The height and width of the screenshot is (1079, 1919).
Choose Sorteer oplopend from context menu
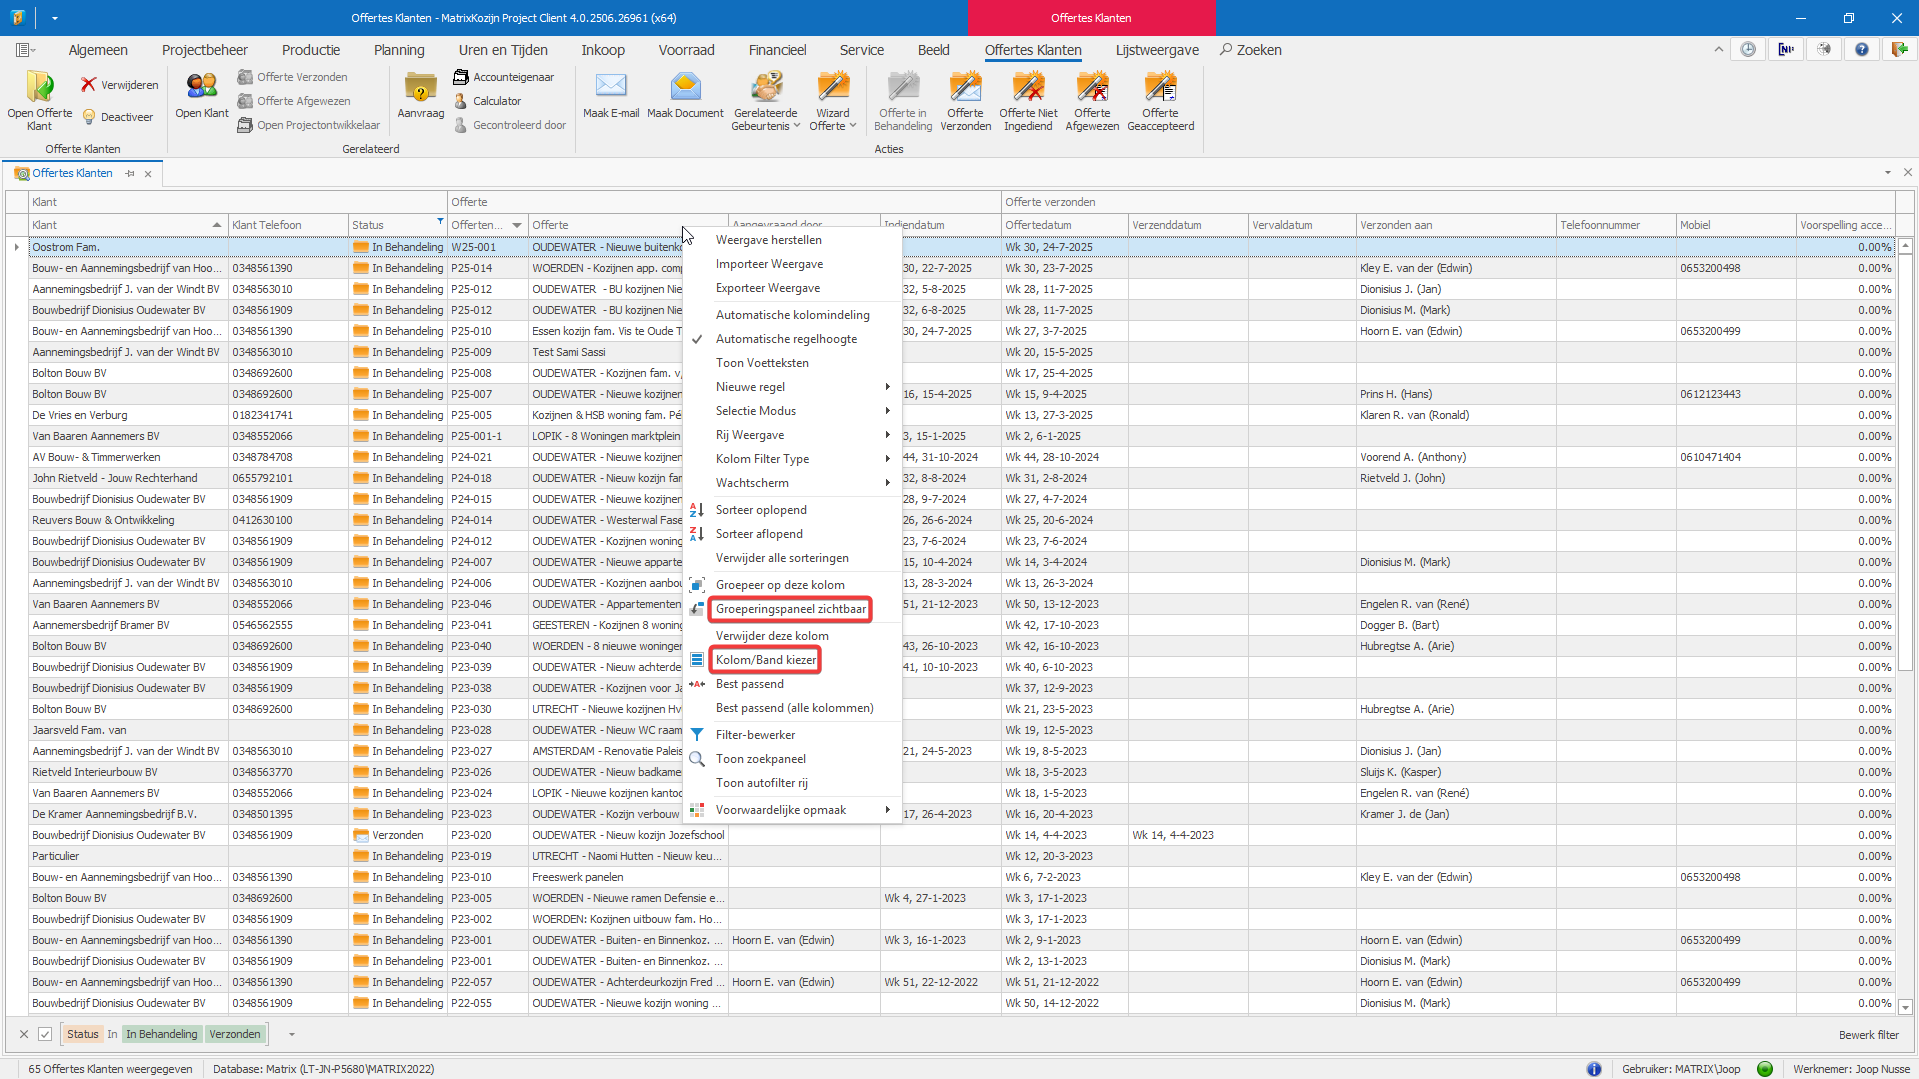(x=760, y=510)
